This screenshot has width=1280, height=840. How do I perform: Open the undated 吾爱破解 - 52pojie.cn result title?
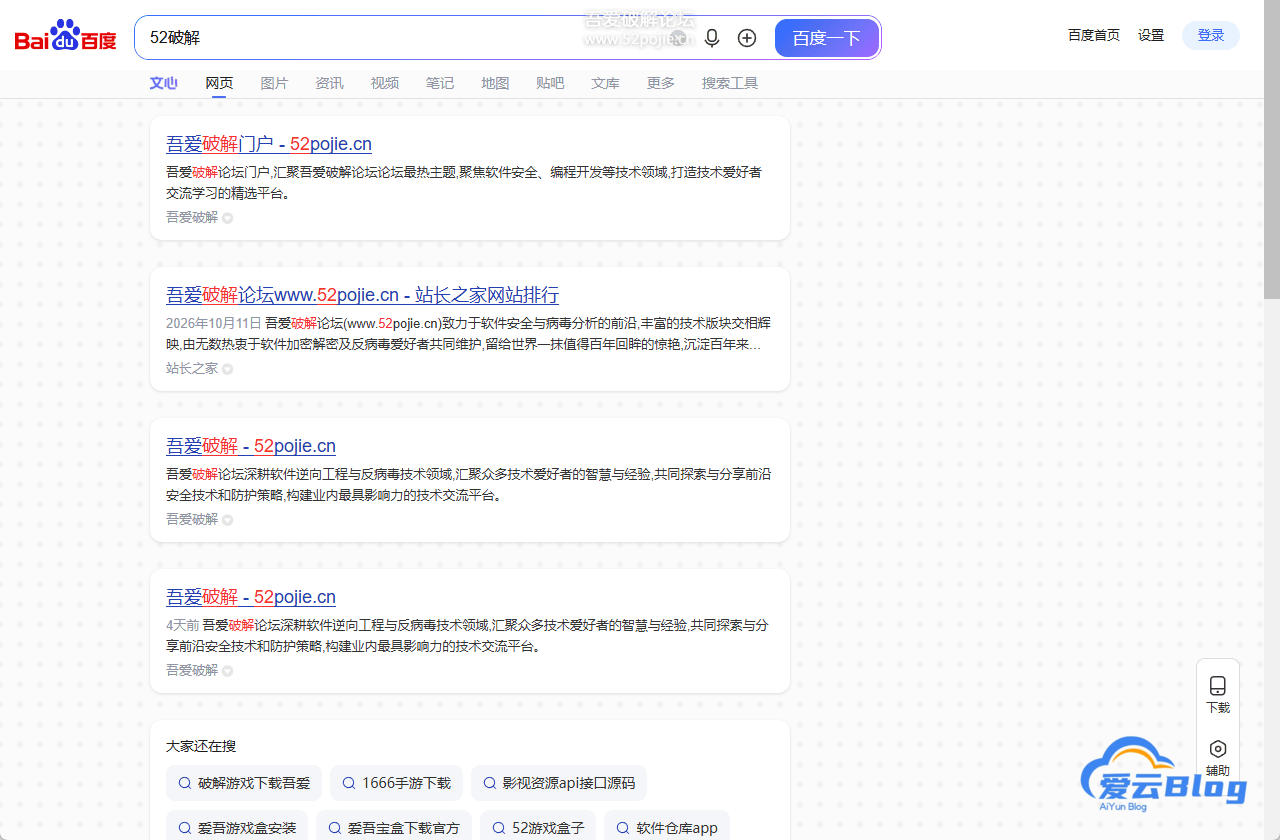tap(251, 446)
